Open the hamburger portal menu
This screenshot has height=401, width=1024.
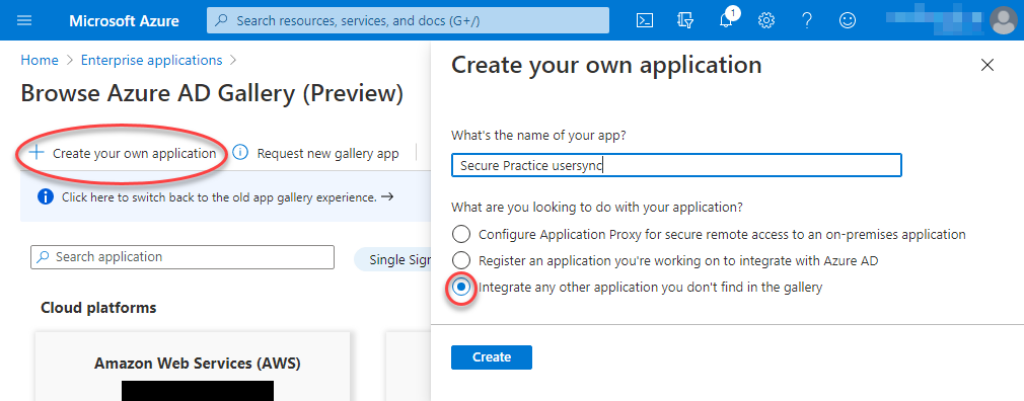25,20
